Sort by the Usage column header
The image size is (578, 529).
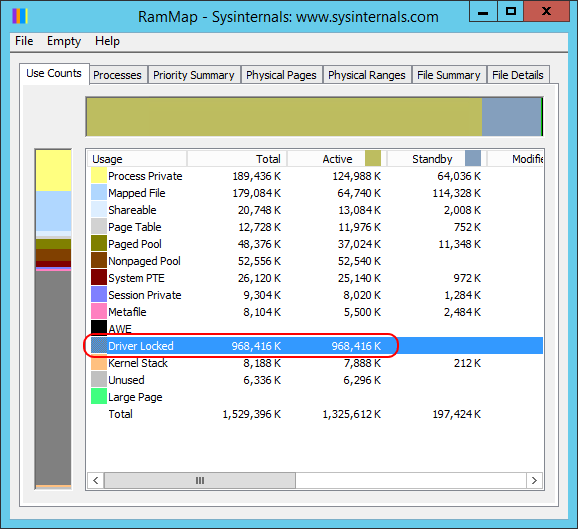137,159
